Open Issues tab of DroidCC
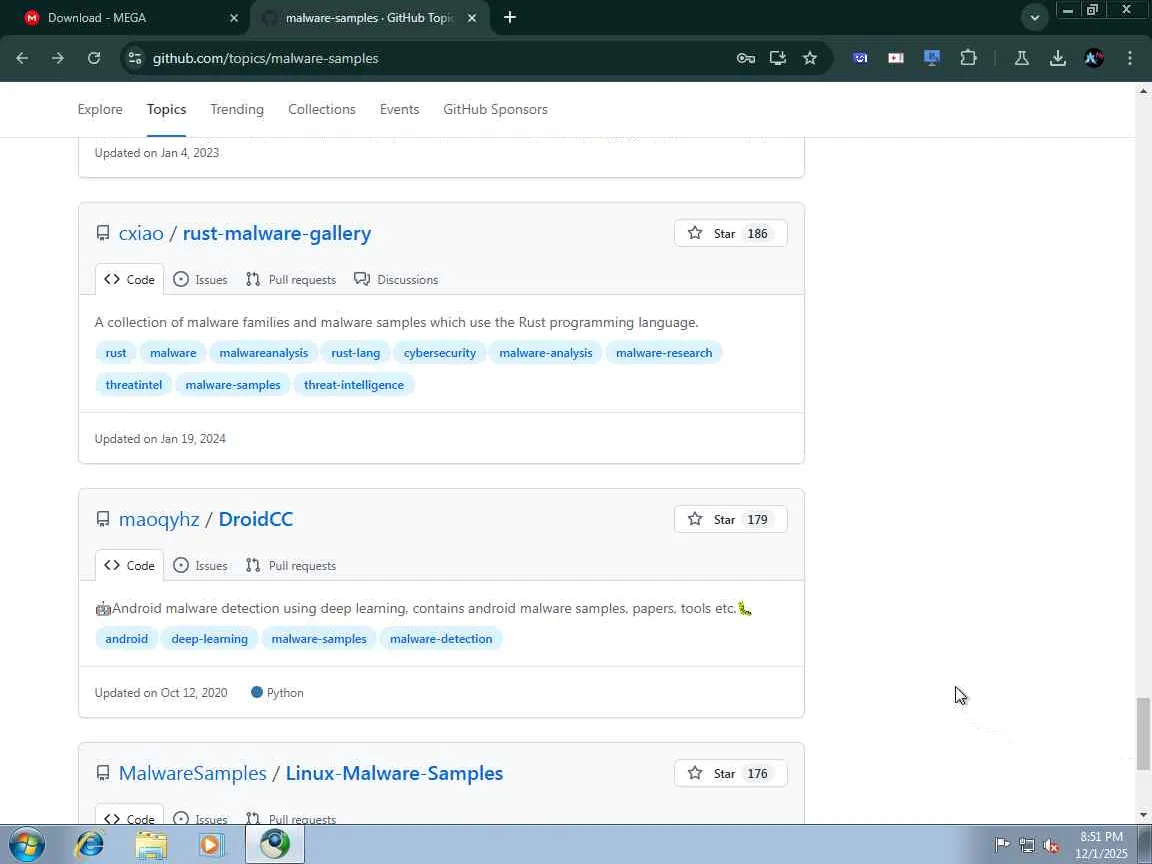The width and height of the screenshot is (1152, 864). coord(201,566)
